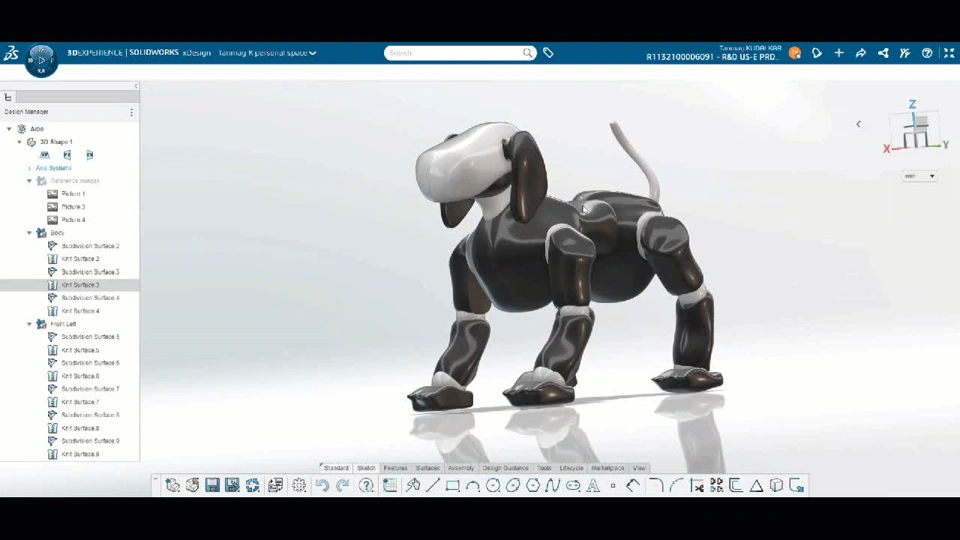The height and width of the screenshot is (540, 960).
Task: Select the Text sketch tool
Action: click(593, 486)
